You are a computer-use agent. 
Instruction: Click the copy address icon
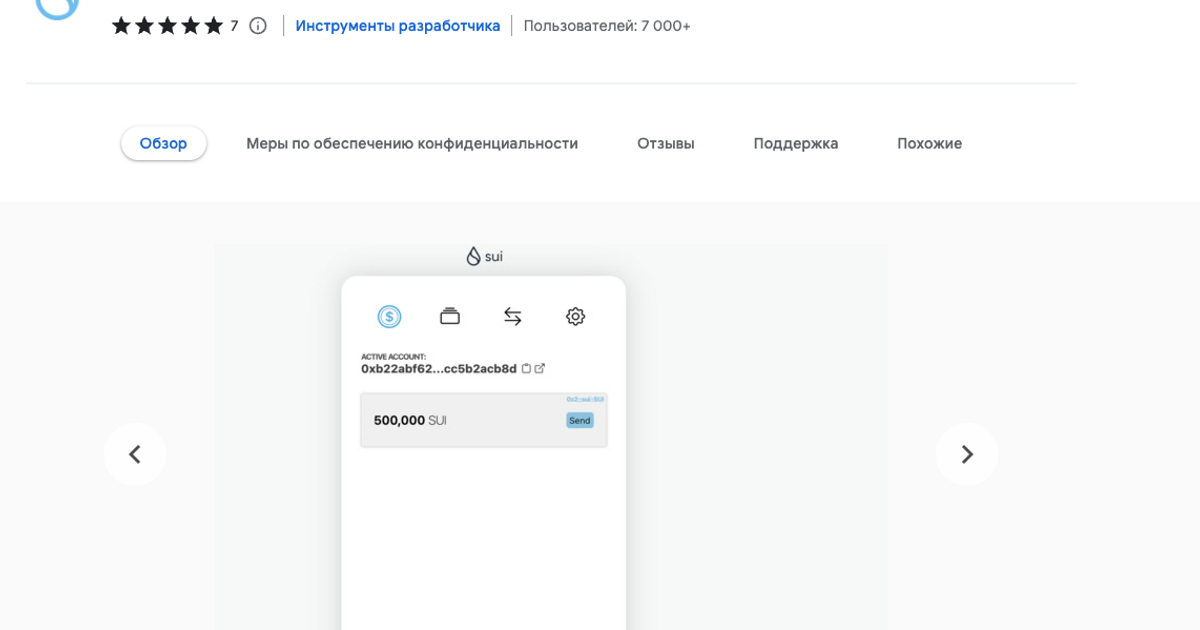(x=527, y=368)
